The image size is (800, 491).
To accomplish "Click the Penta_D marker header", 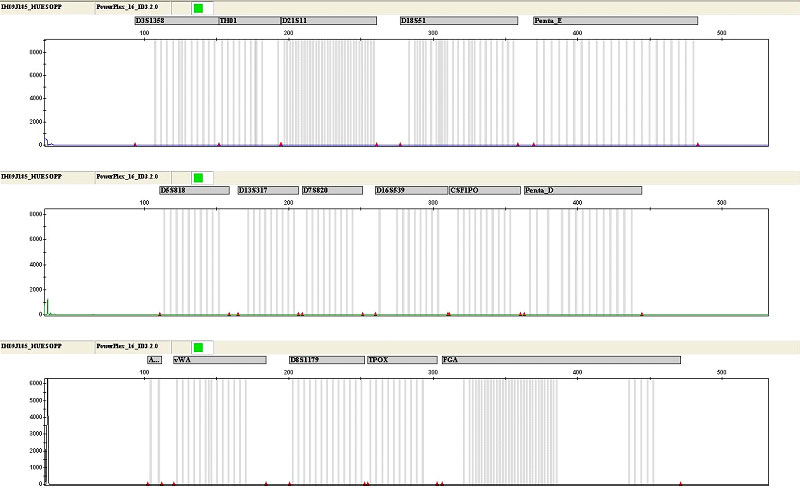I will [583, 190].
